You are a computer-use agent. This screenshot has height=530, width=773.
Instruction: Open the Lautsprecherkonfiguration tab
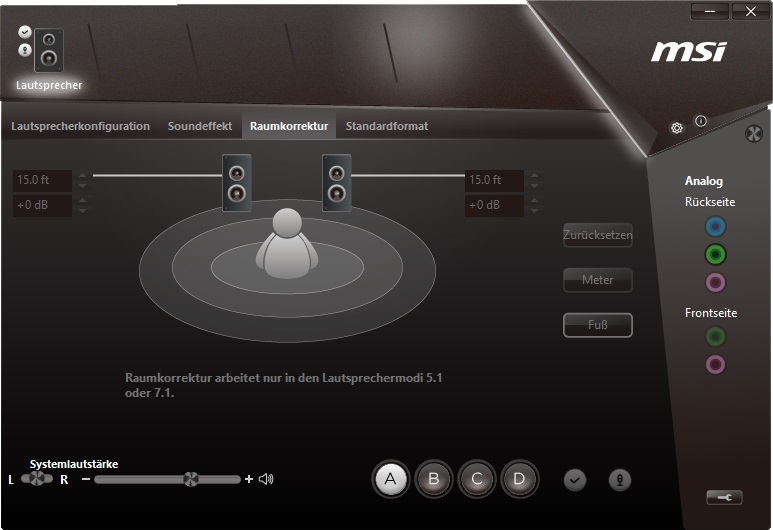(x=80, y=126)
